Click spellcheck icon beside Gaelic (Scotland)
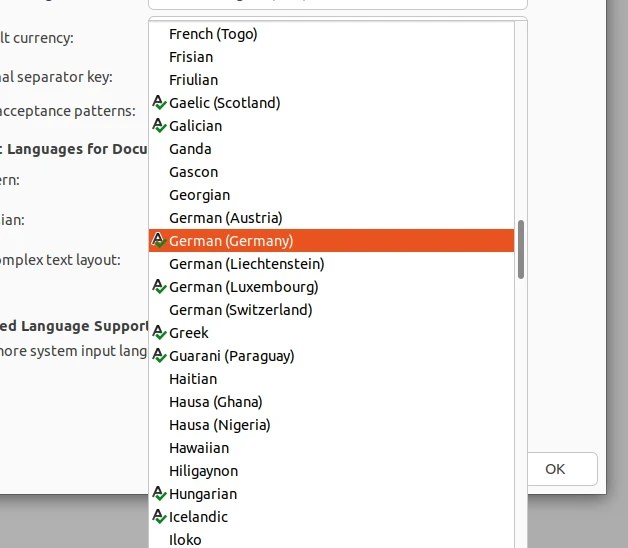Image resolution: width=628 pixels, height=548 pixels. 159,103
